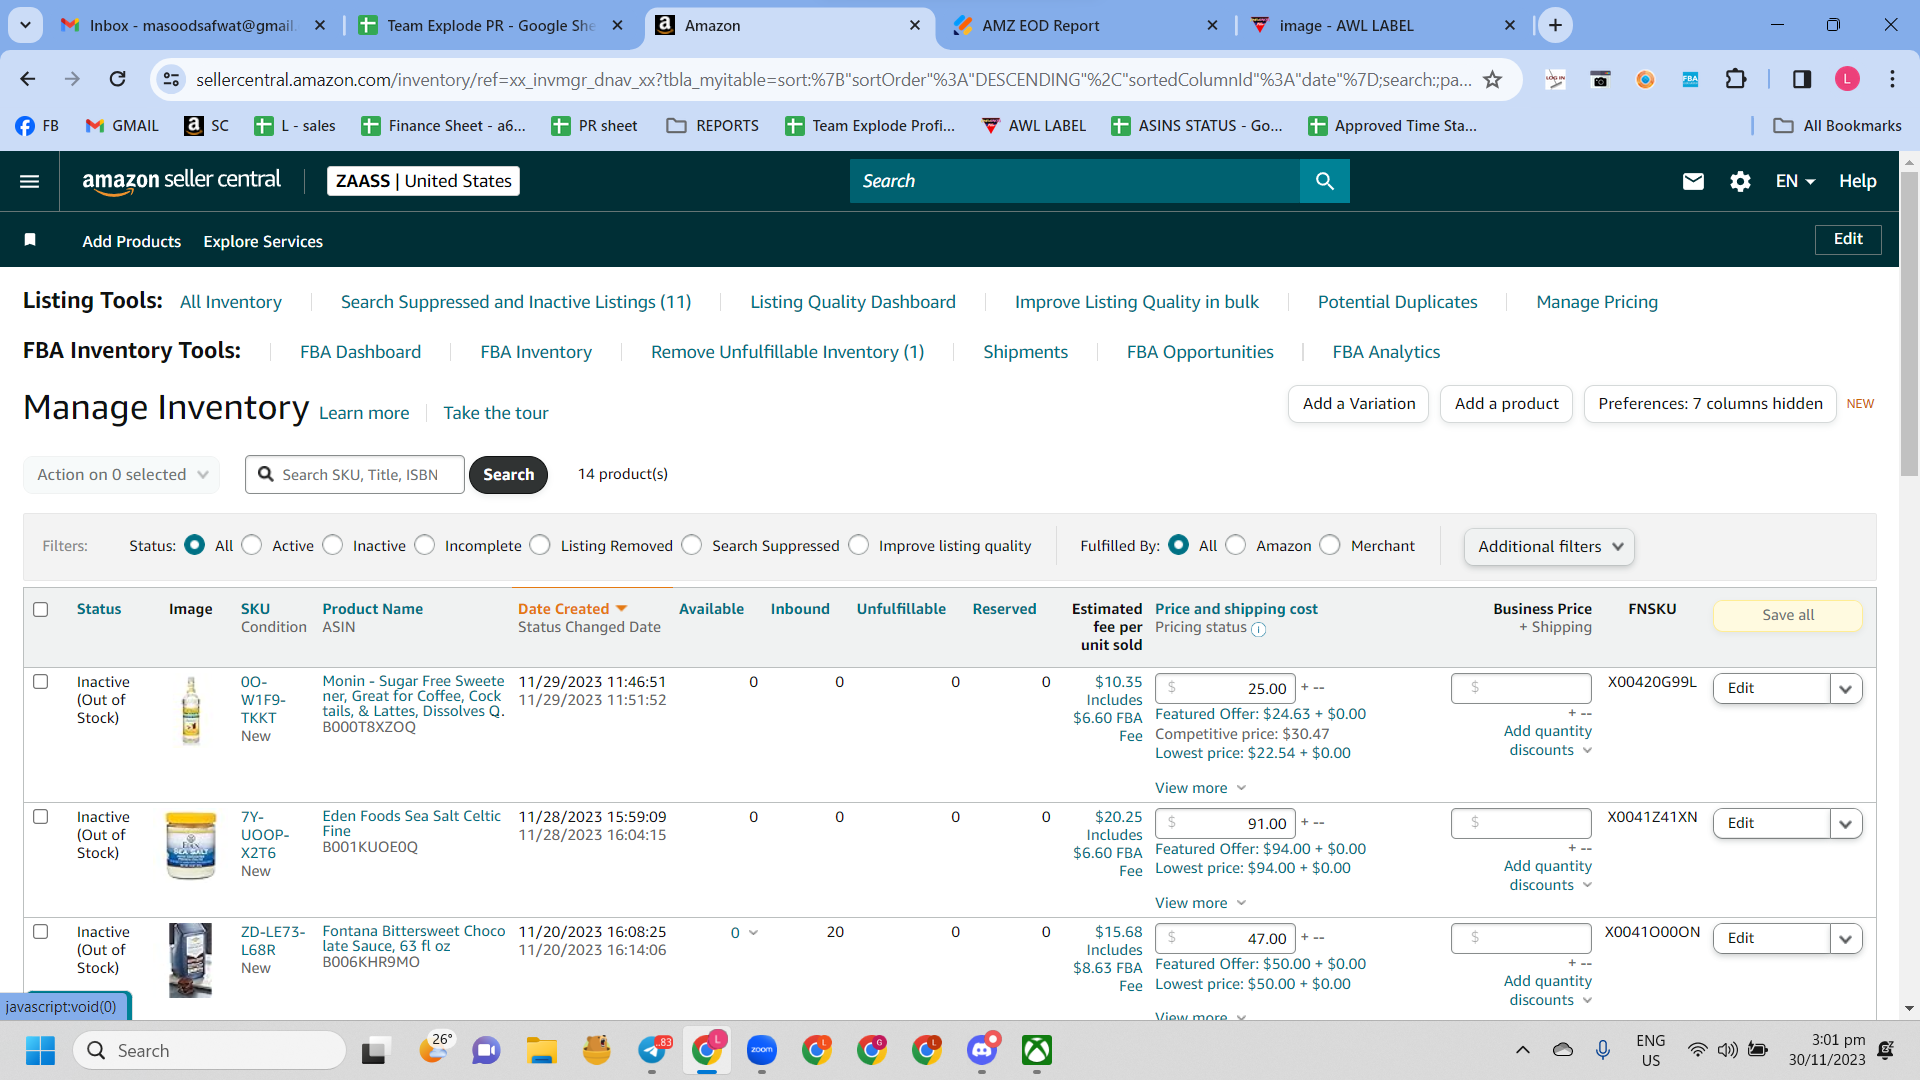Image resolution: width=1920 pixels, height=1080 pixels.
Task: Open the FBA Inventory link
Action: (x=536, y=352)
